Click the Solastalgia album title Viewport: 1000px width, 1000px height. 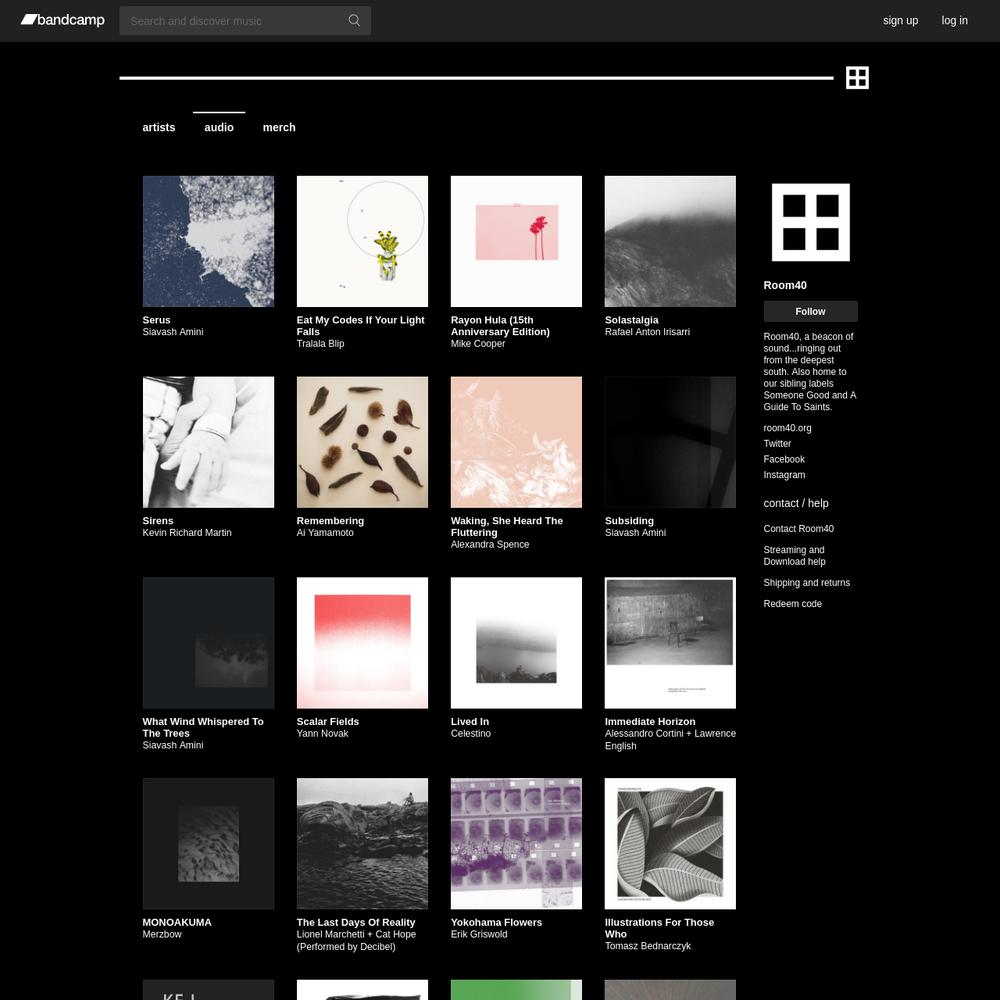tap(631, 320)
